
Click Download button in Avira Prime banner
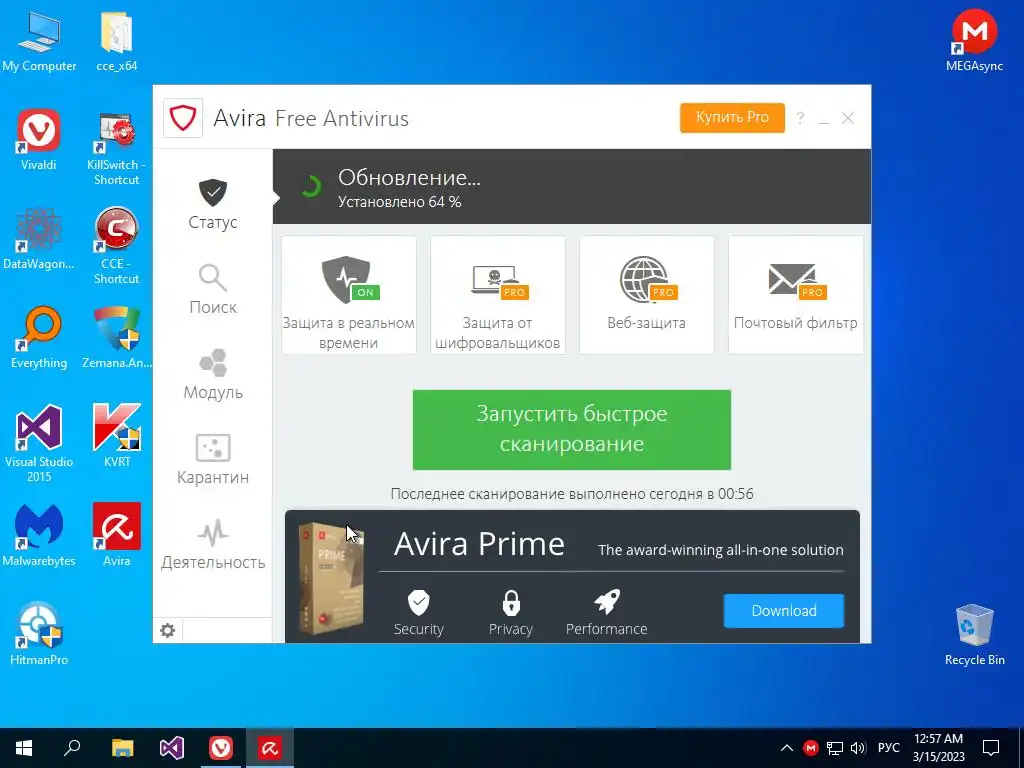point(784,611)
